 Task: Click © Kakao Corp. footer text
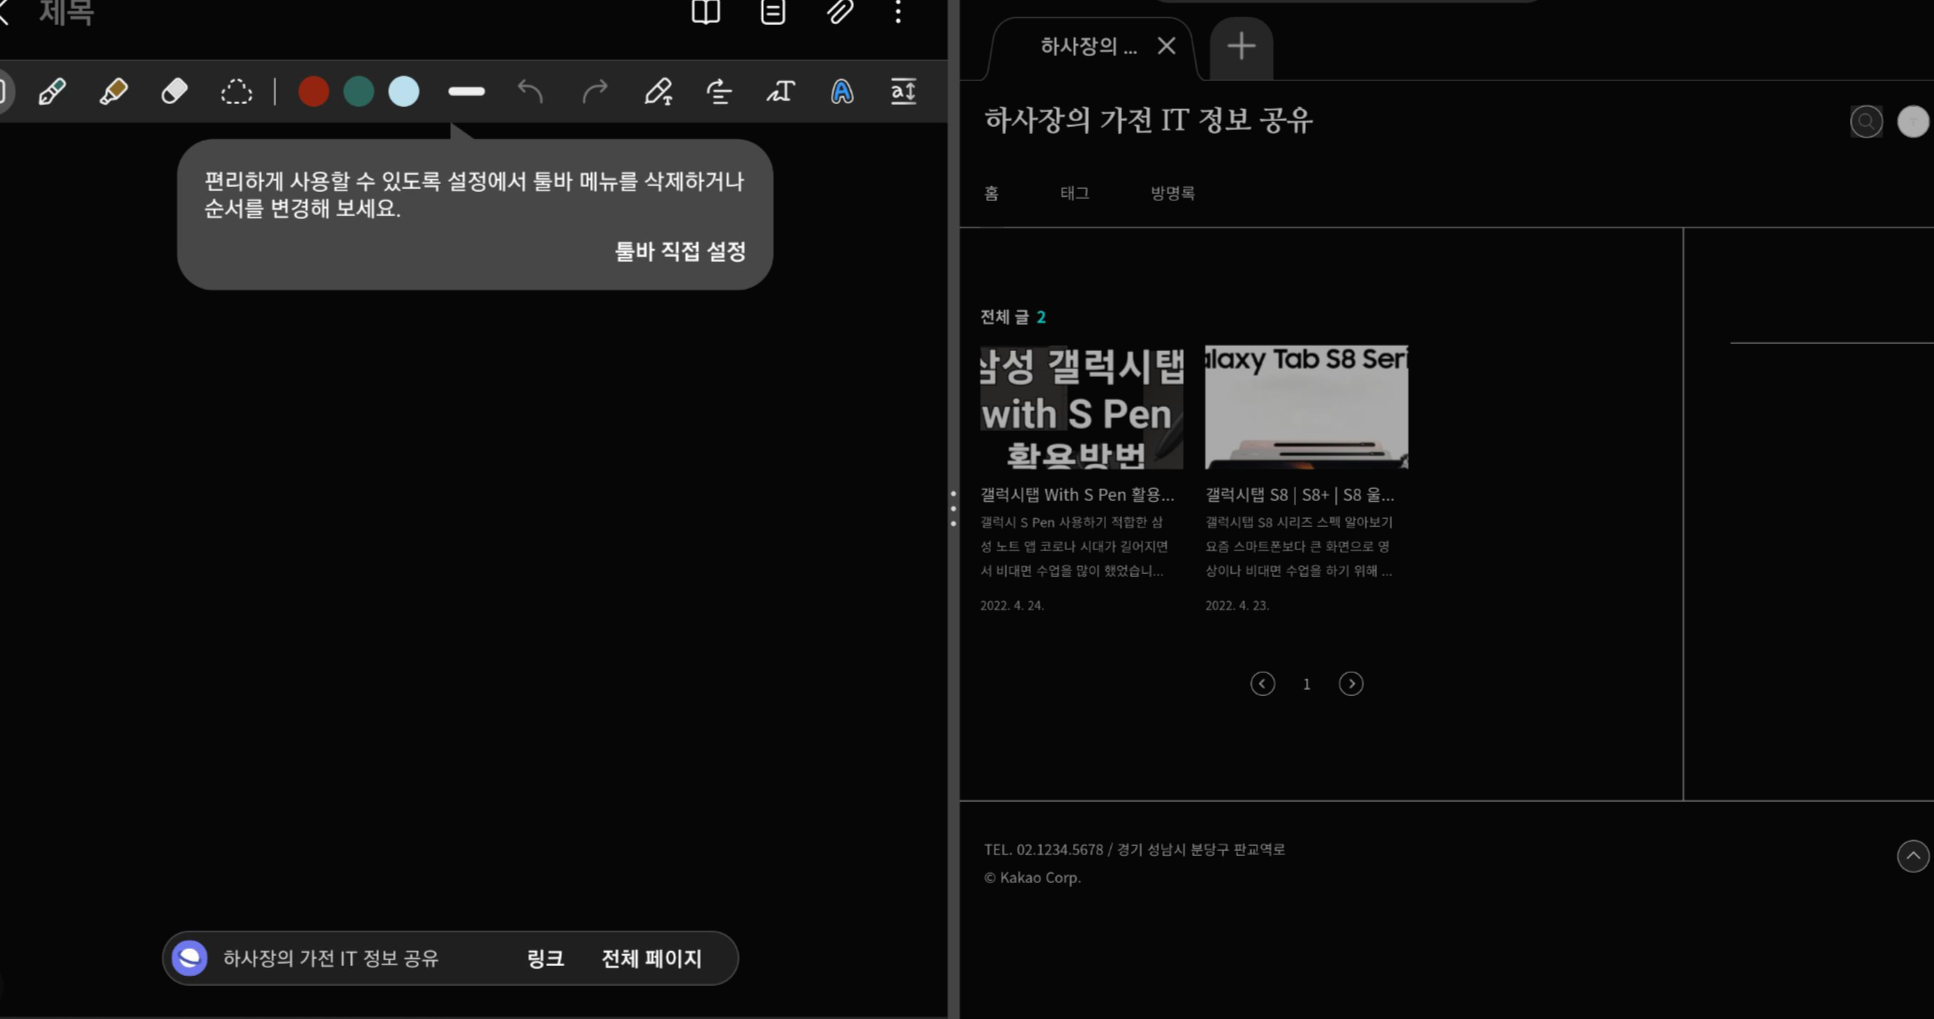pos(1032,878)
